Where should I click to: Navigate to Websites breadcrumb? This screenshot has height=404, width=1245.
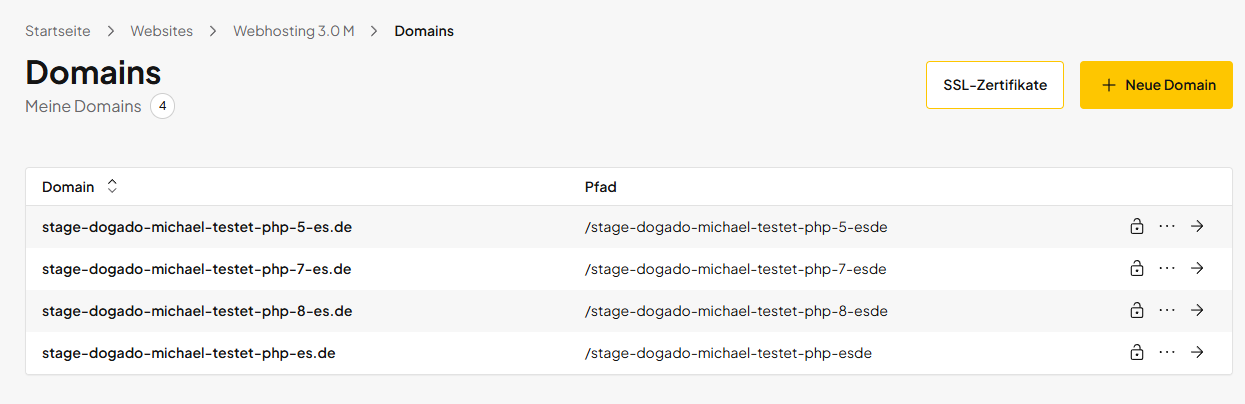[161, 31]
